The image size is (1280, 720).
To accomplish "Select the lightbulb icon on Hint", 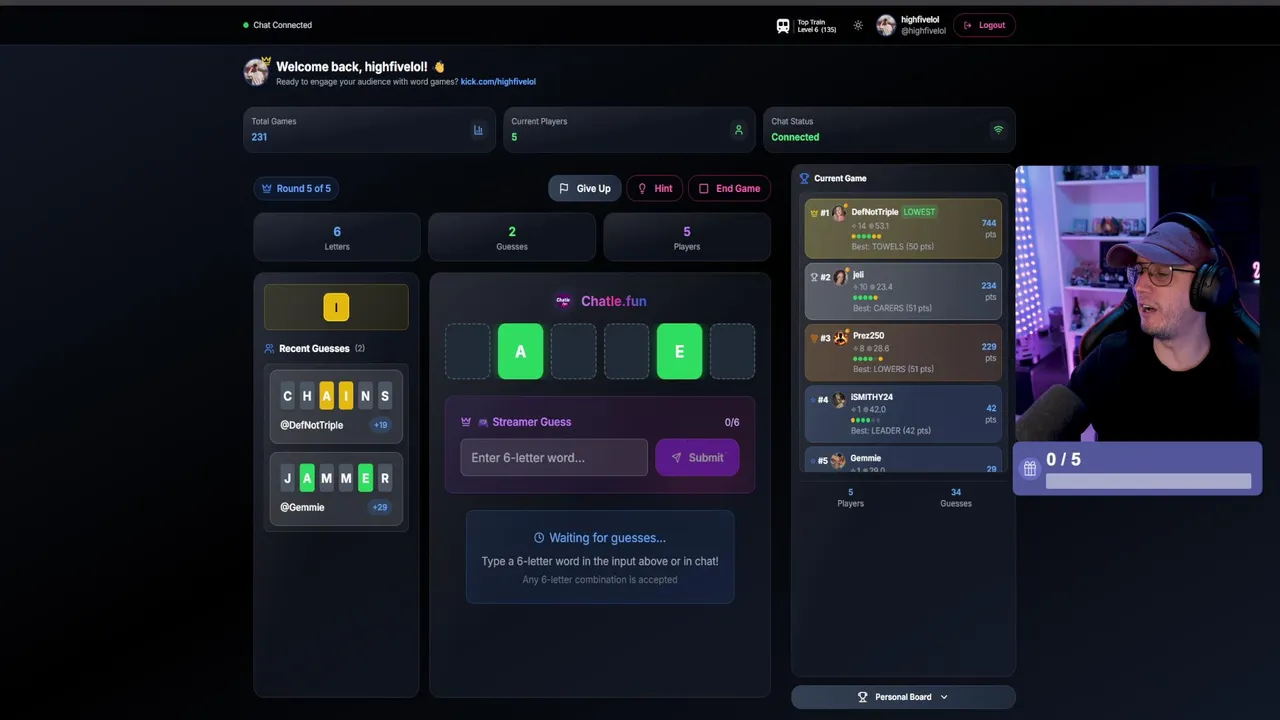I will coord(642,188).
